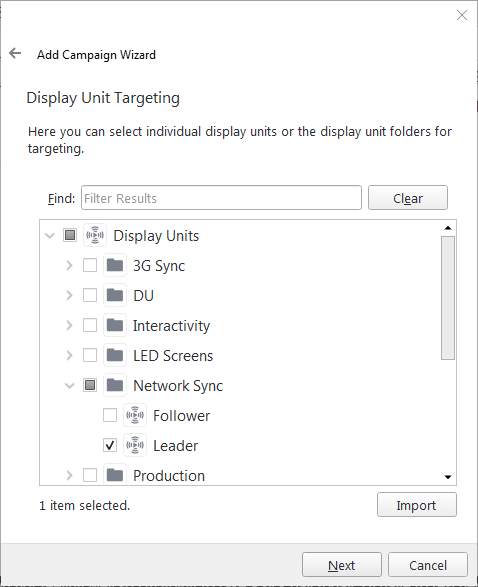Uncheck the Leader display unit checkbox
The height and width of the screenshot is (587, 478).
point(110,445)
